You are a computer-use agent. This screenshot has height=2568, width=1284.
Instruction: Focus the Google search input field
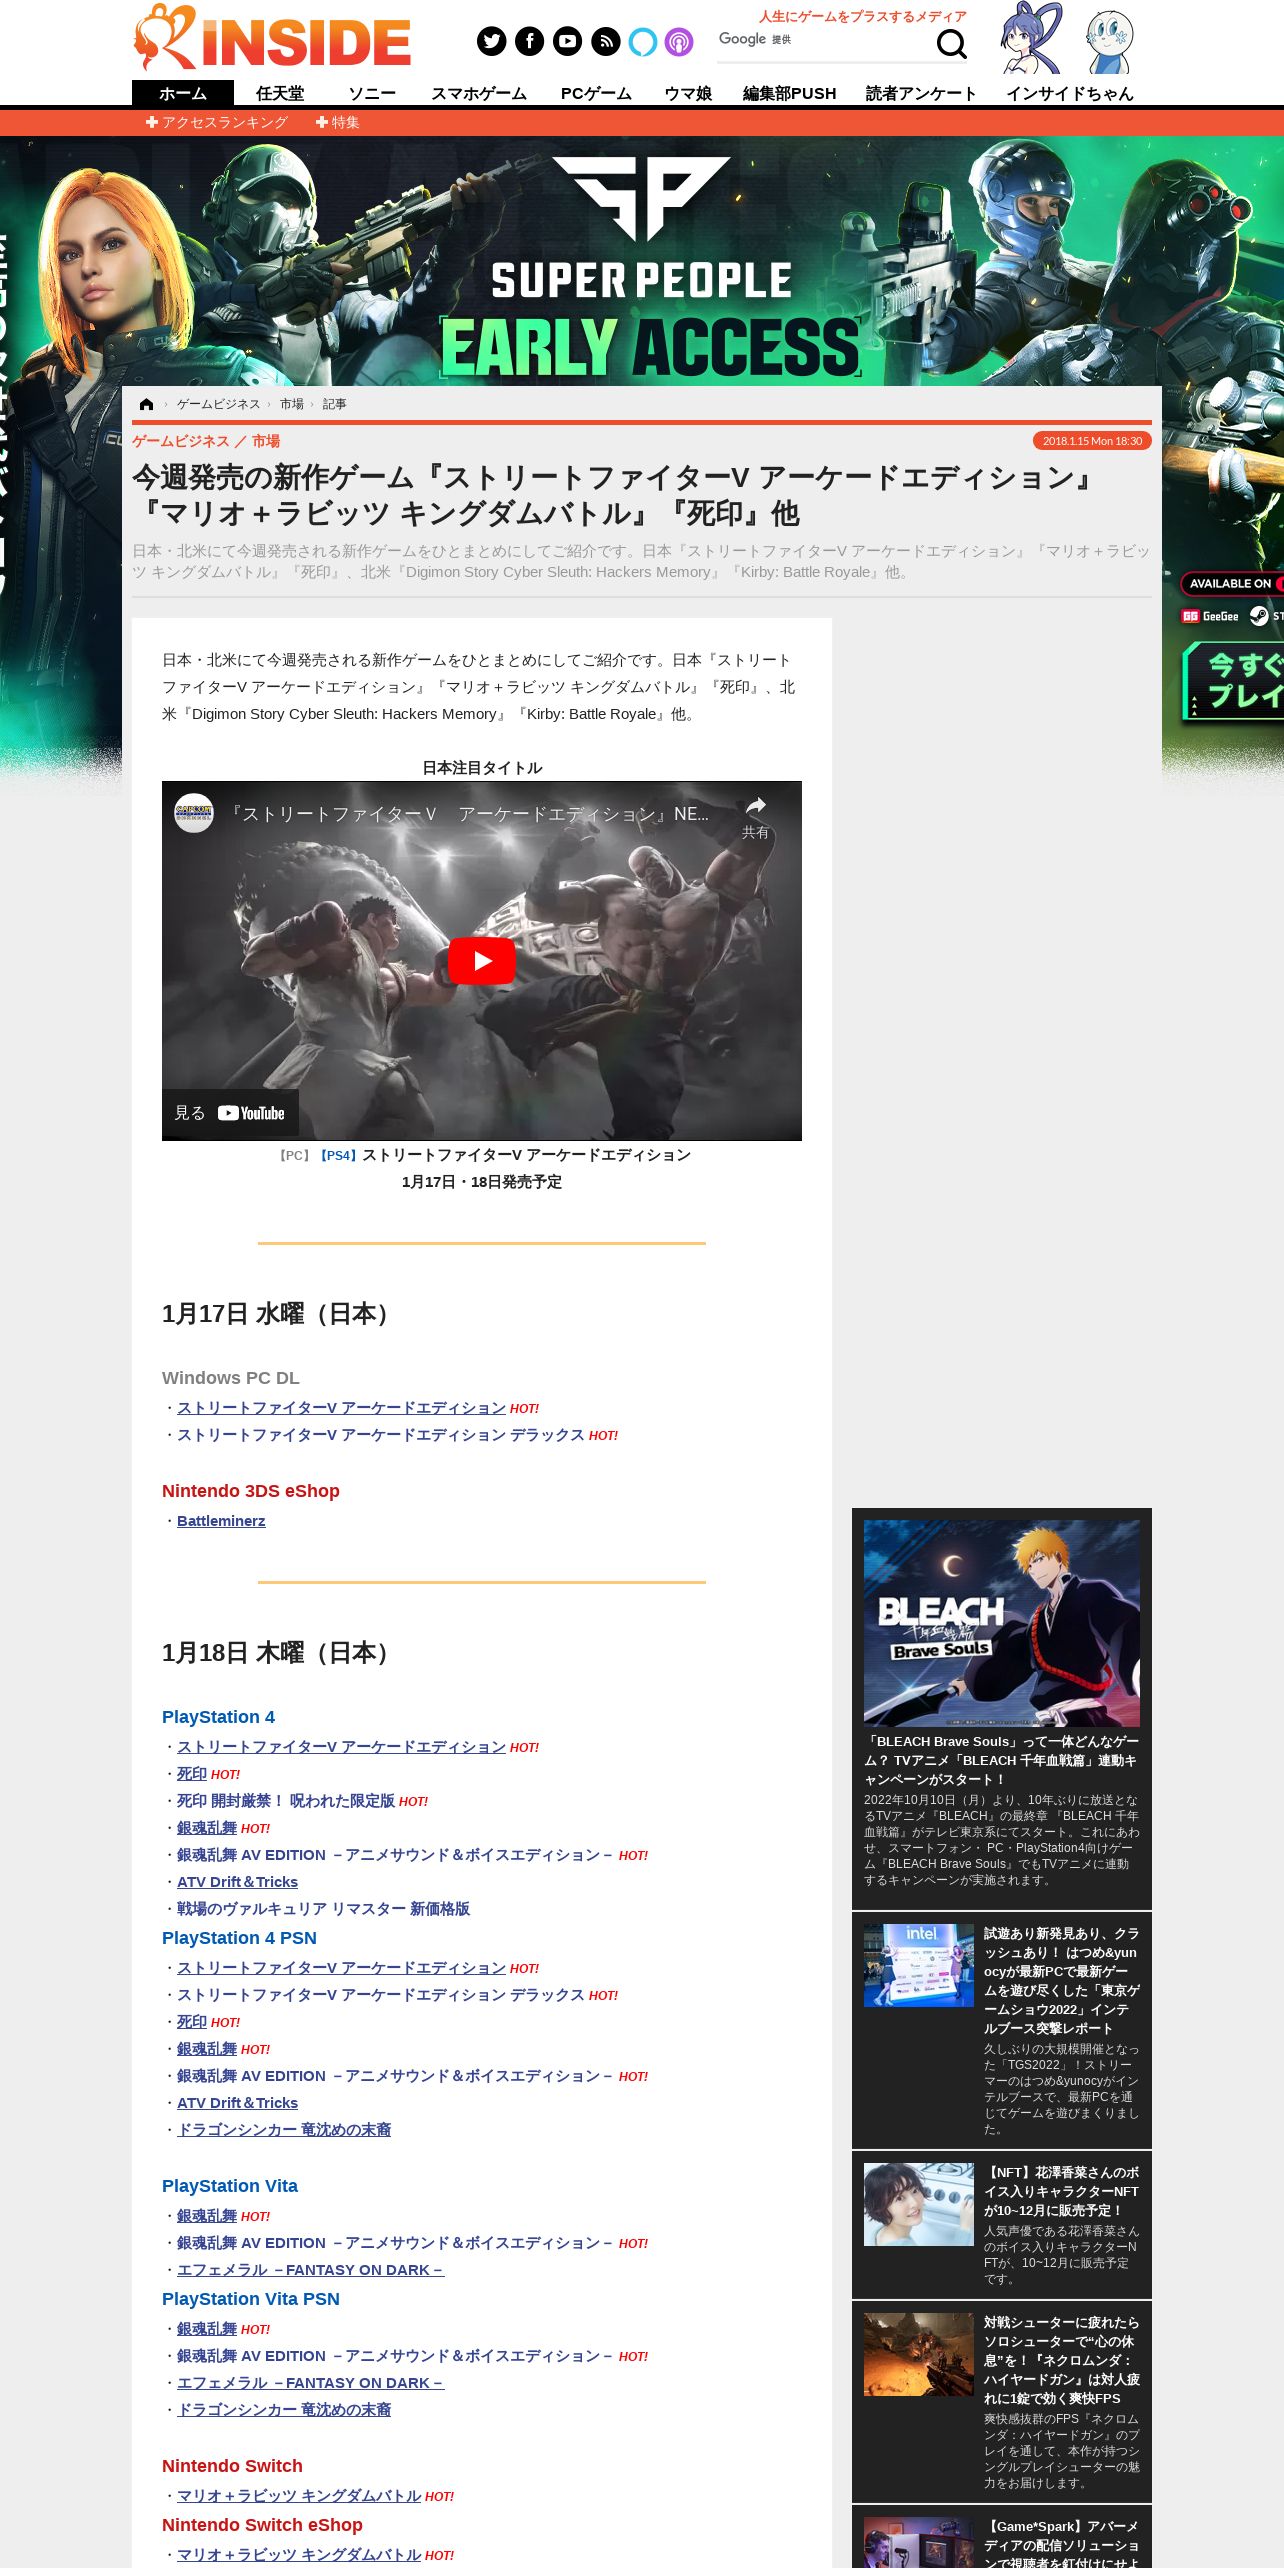pos(825,42)
